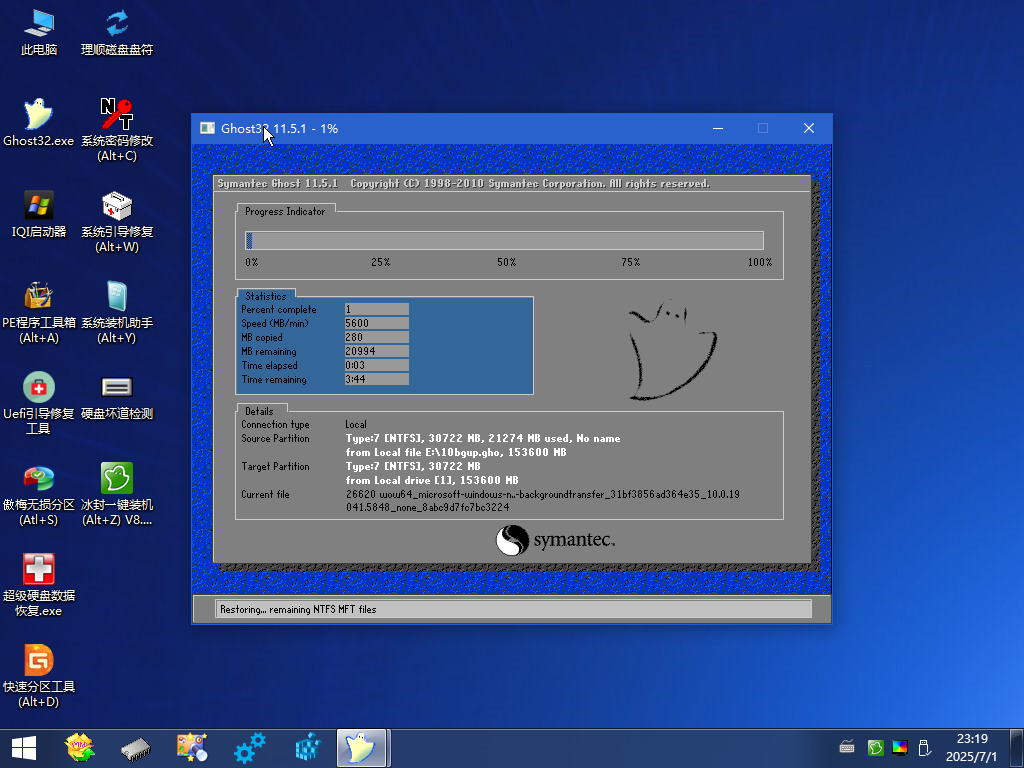Screen dimensions: 1024x768
Task: Select Uefi引导修复工具 desktop icon
Action: (39, 403)
